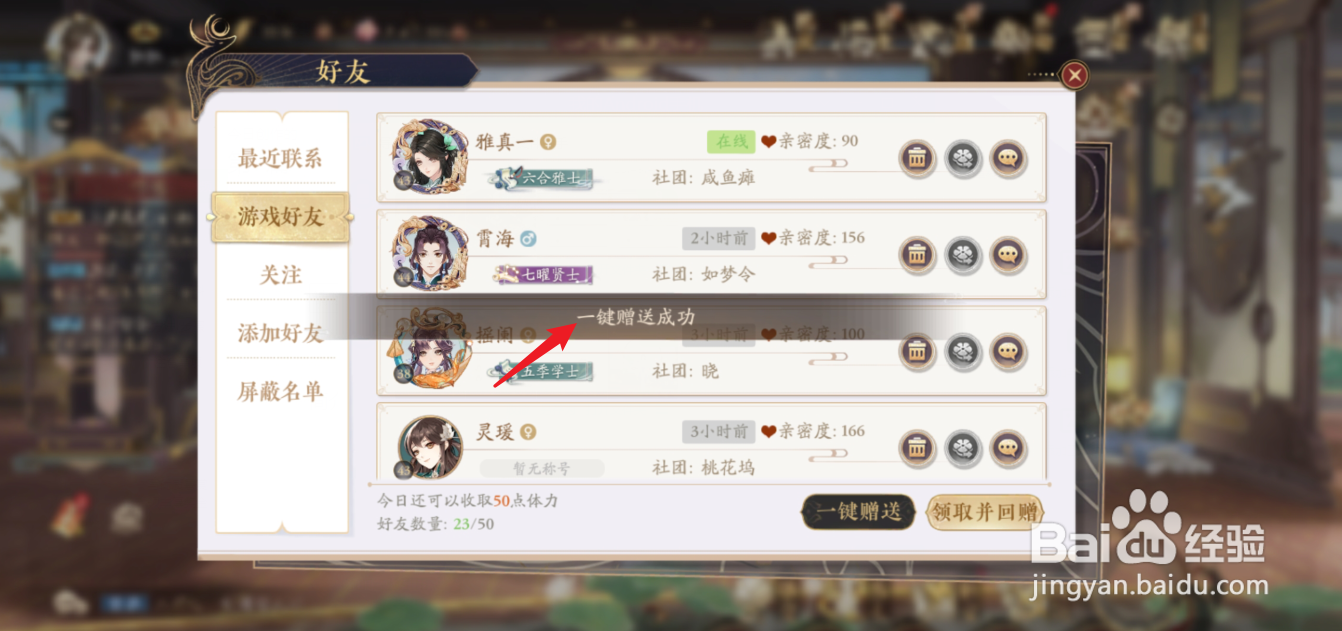Click trash icon in 灵瑗 row
The width and height of the screenshot is (1342, 631).
tap(917, 449)
